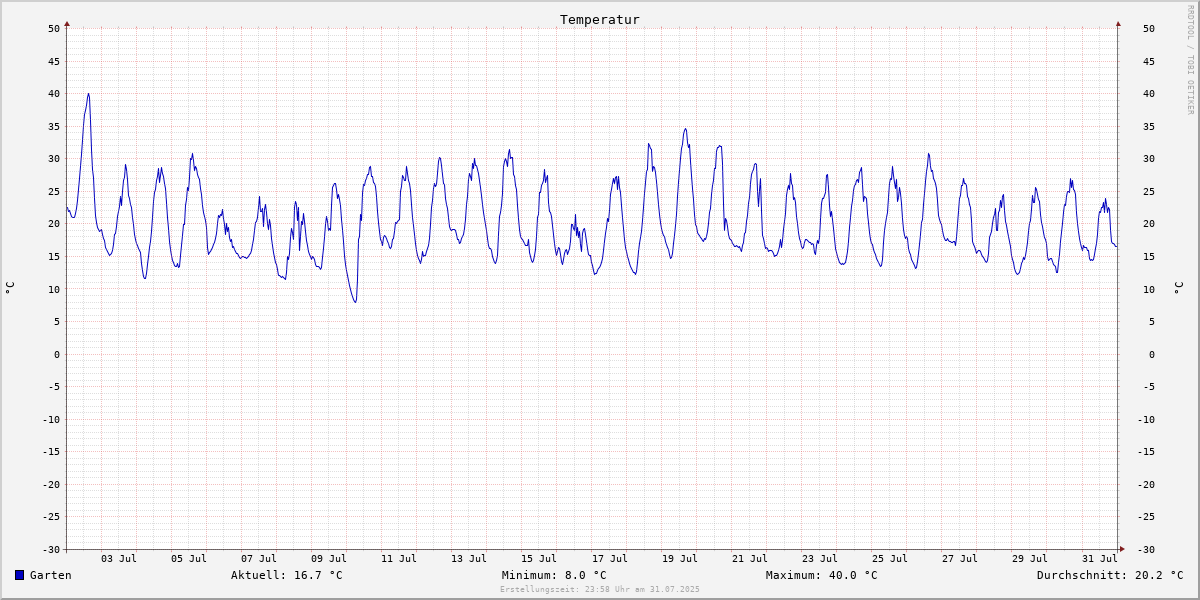Image resolution: width=1200 pixels, height=600 pixels.
Task: Click the 09 Jul date label
Action: 329,559
